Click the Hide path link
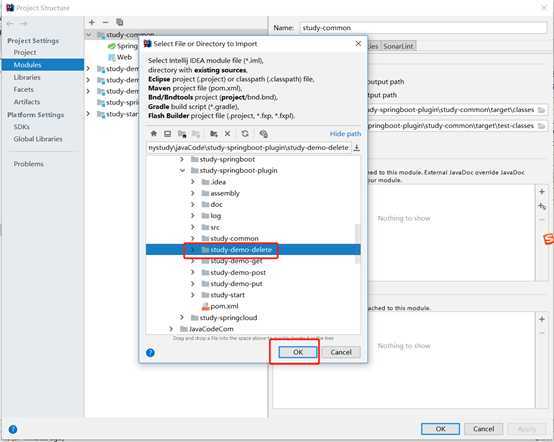Image resolution: width=554 pixels, height=442 pixels. pyautogui.click(x=345, y=134)
